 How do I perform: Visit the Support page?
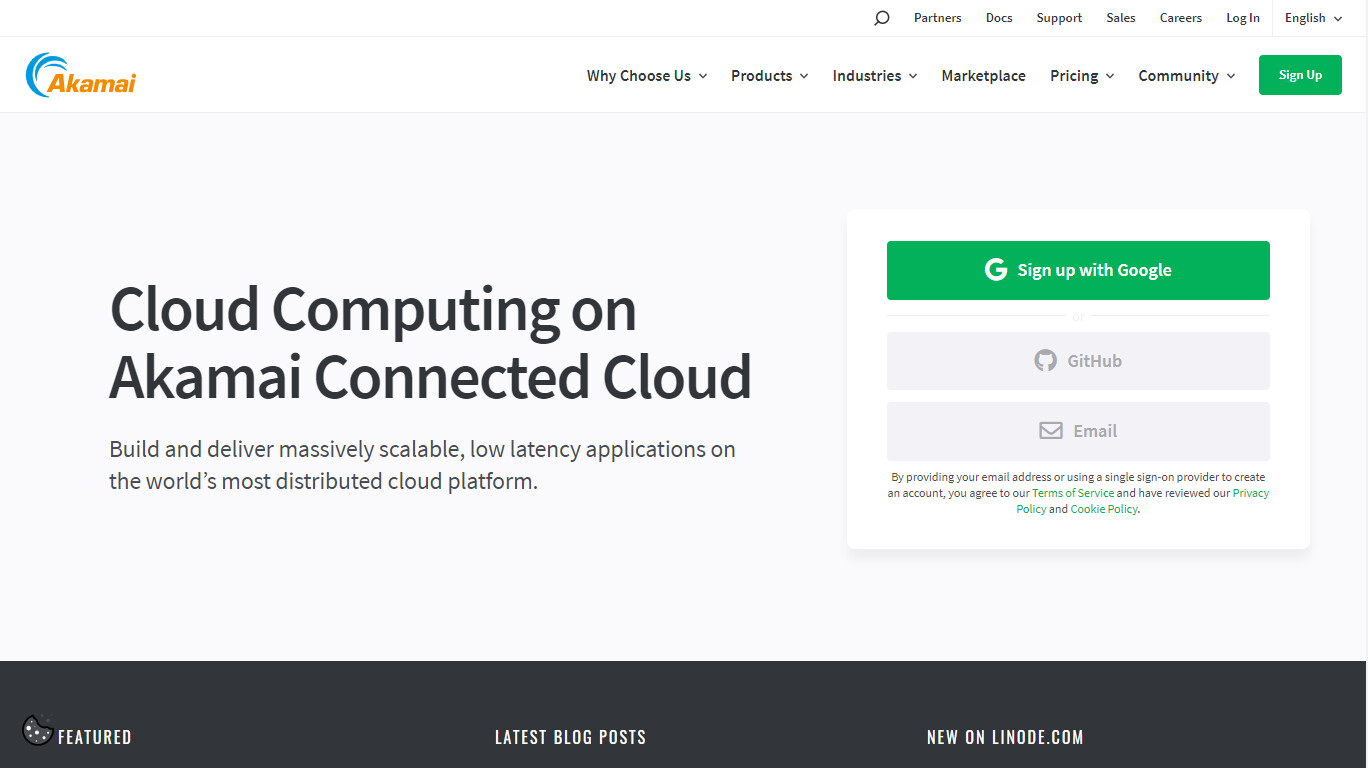(x=1059, y=18)
